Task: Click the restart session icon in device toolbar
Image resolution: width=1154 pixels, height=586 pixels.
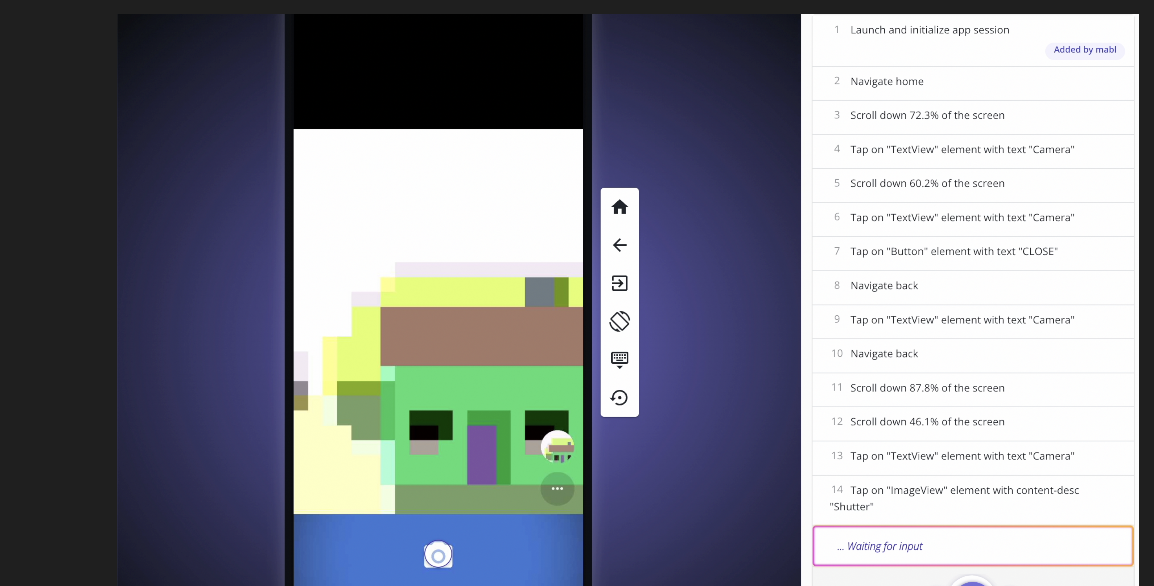Action: pos(620,398)
